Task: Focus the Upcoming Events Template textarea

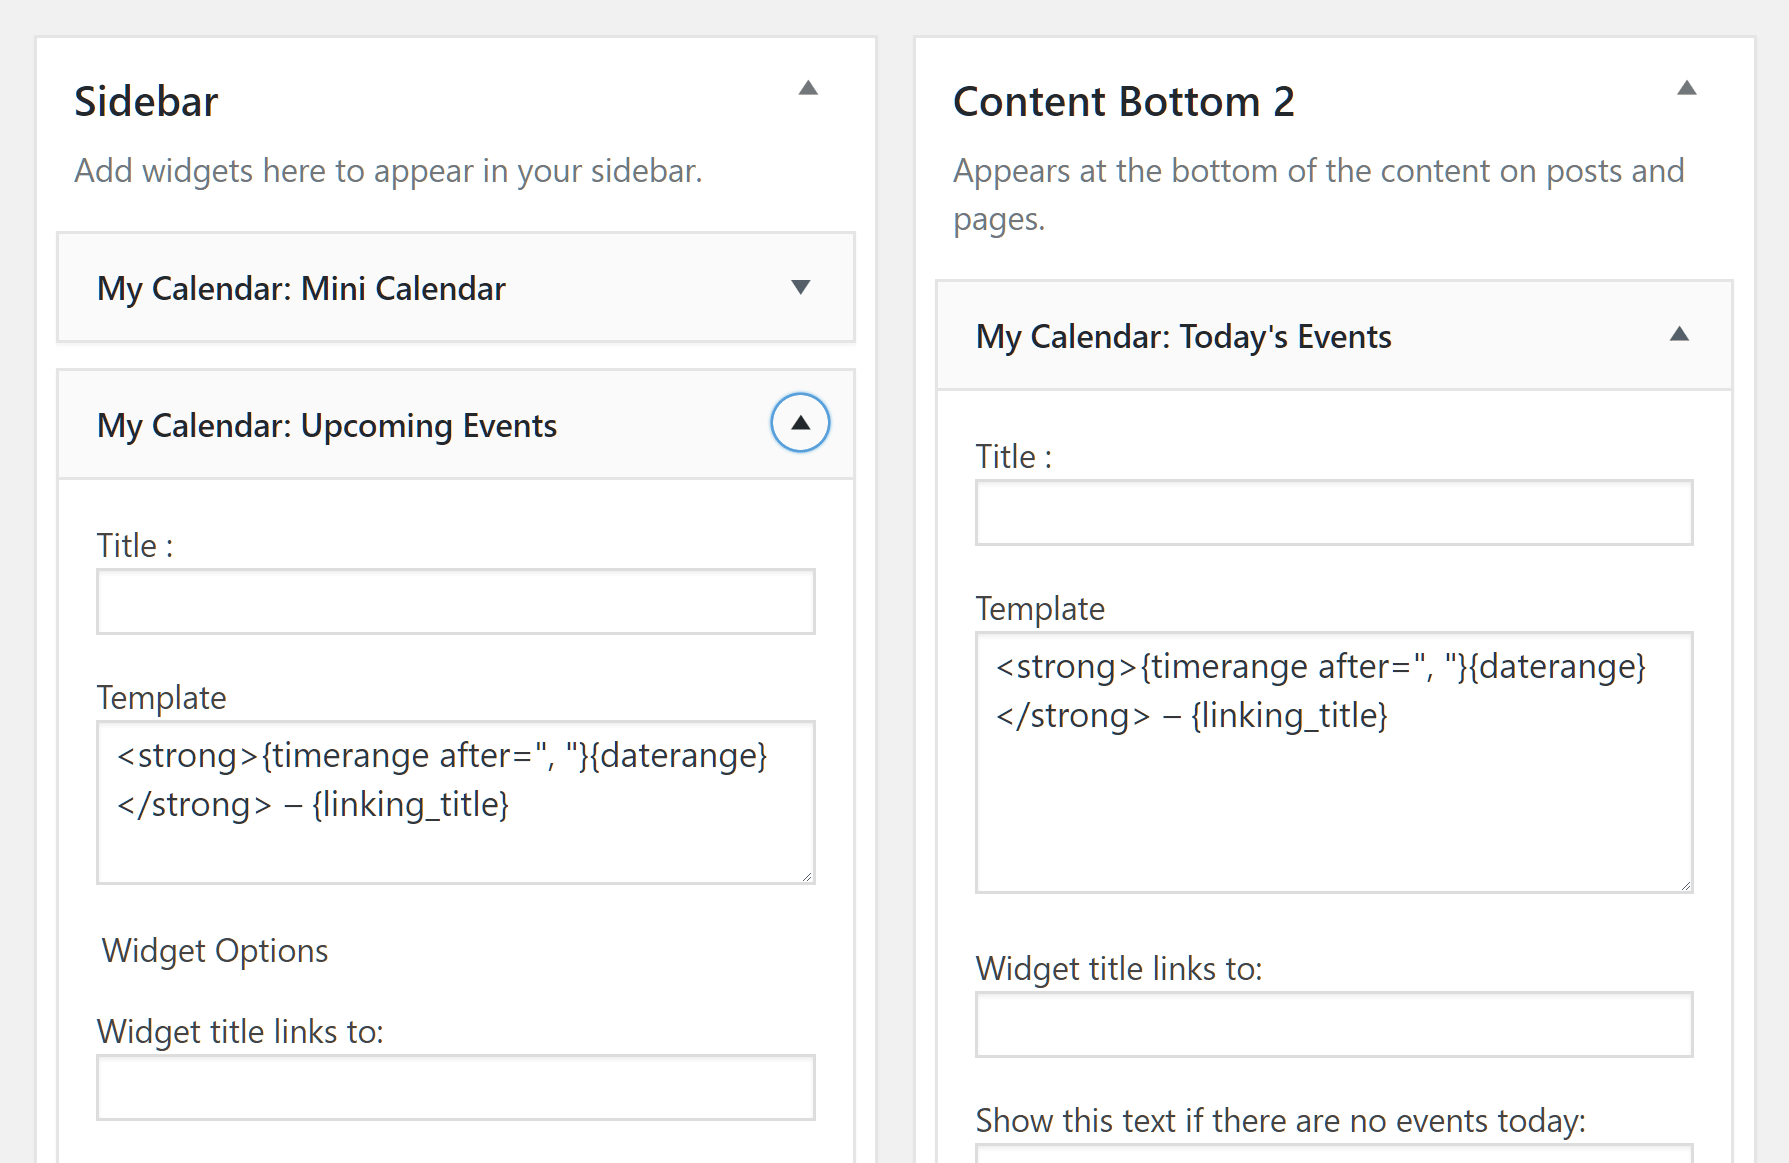Action: click(x=455, y=840)
